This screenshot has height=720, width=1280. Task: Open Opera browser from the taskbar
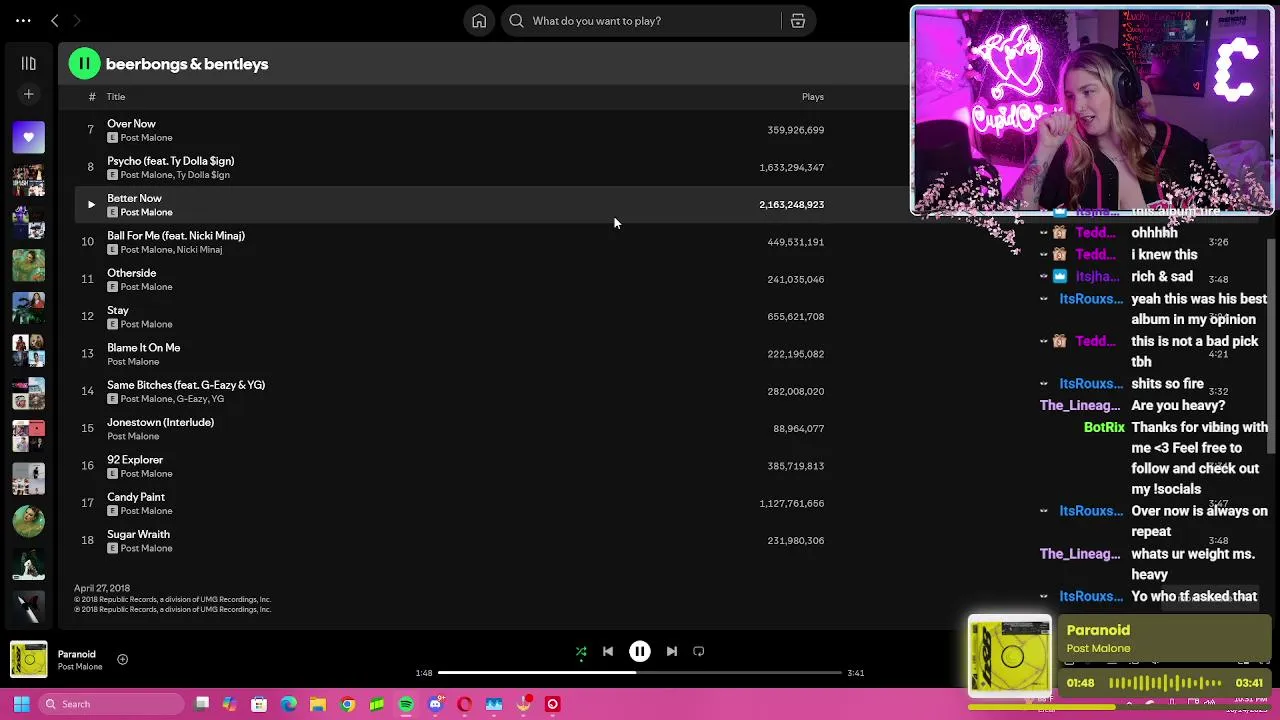click(464, 704)
